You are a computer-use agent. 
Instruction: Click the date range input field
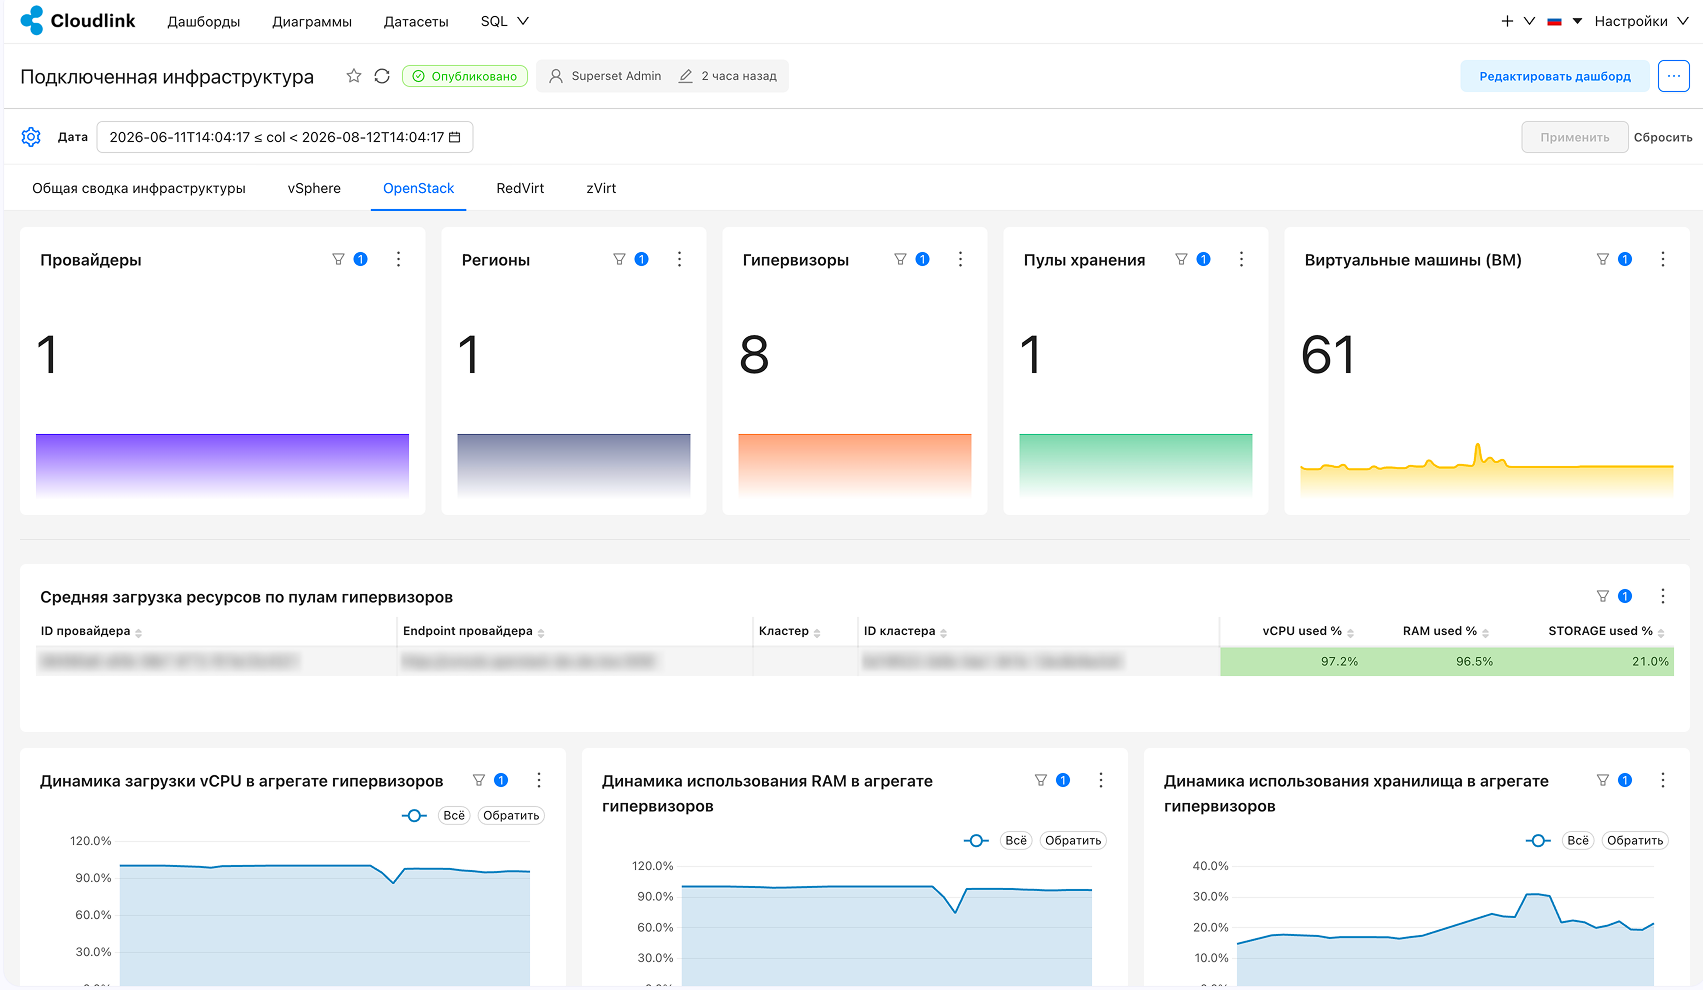(x=285, y=137)
